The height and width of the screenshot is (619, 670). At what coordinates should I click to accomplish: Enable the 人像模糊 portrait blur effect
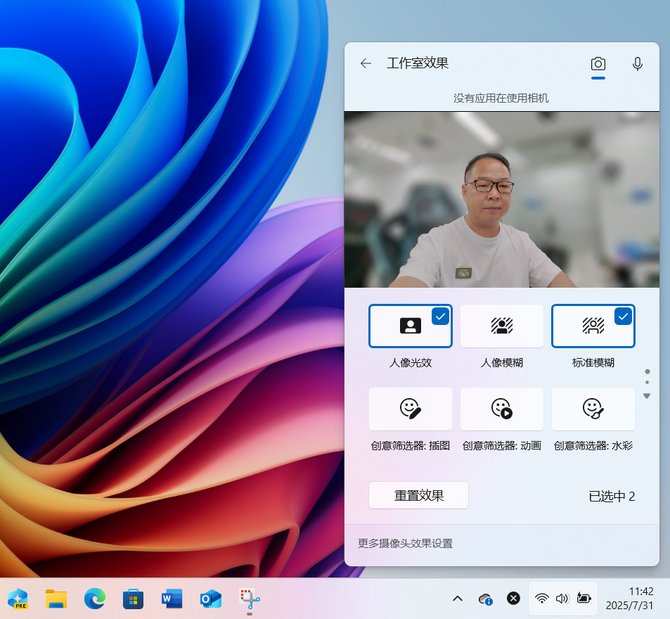coord(501,326)
